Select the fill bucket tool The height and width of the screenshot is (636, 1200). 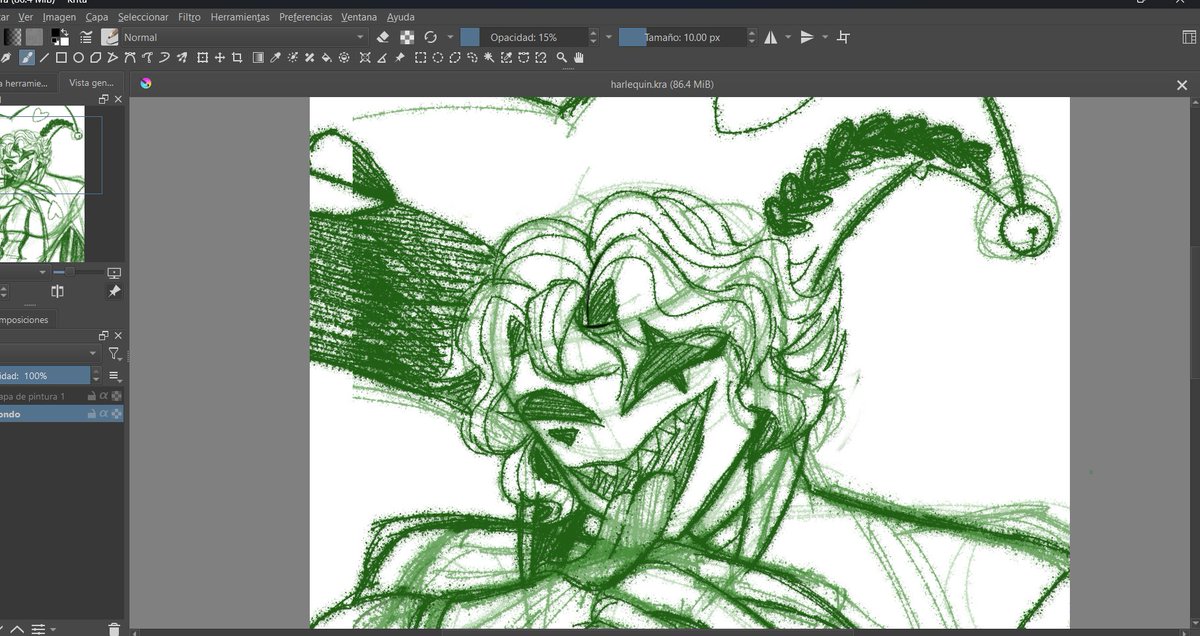click(326, 57)
